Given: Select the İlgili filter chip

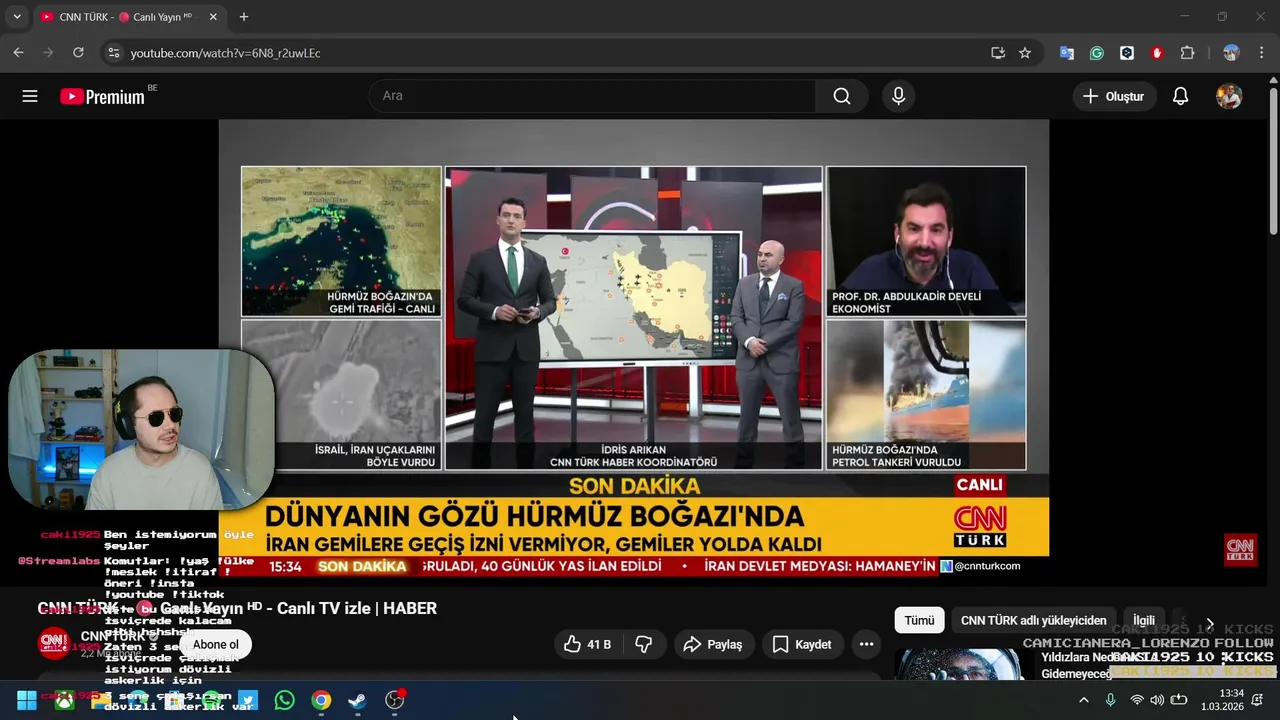Looking at the screenshot, I should pyautogui.click(x=1143, y=620).
